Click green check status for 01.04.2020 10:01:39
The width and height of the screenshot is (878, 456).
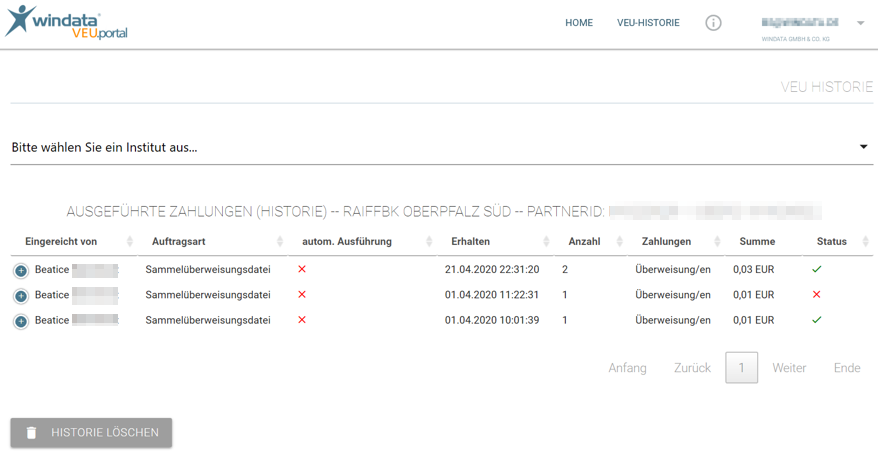tap(816, 320)
